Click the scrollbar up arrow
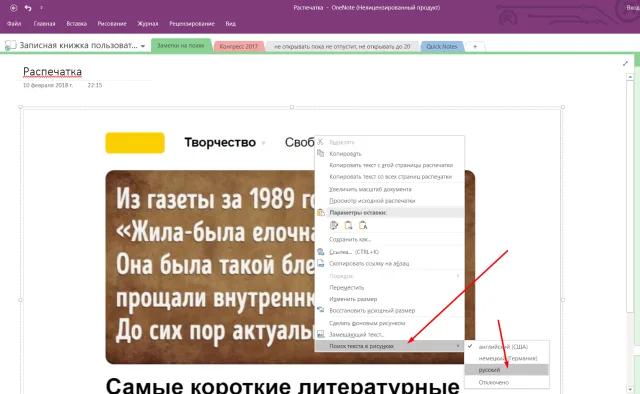The width and height of the screenshot is (640, 394). [630, 77]
